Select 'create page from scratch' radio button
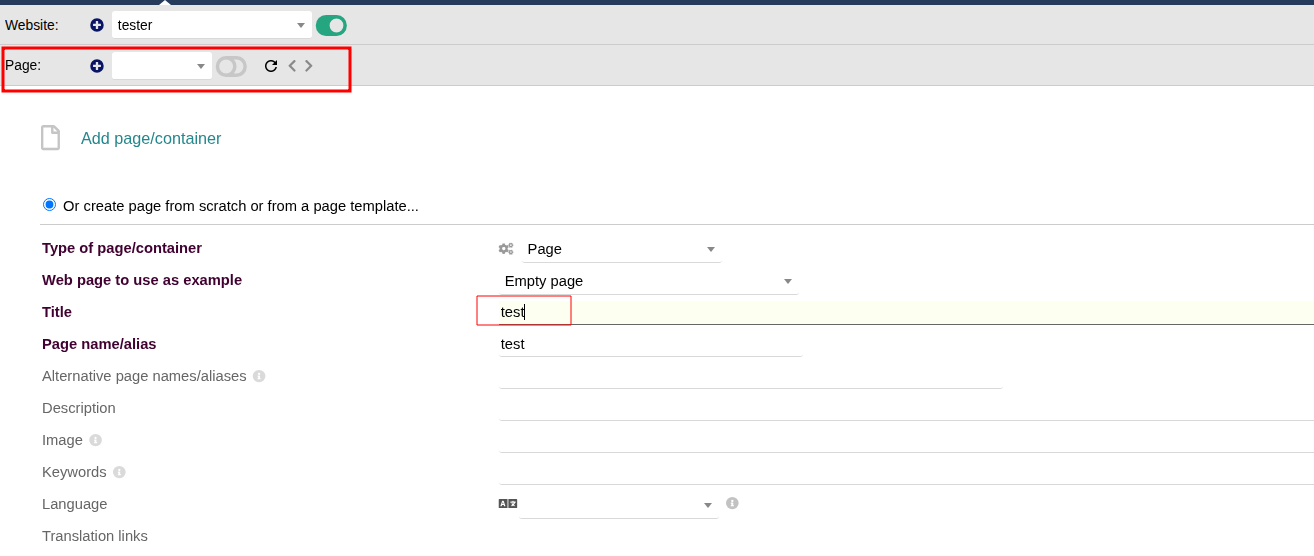The width and height of the screenshot is (1314, 556). (50, 205)
